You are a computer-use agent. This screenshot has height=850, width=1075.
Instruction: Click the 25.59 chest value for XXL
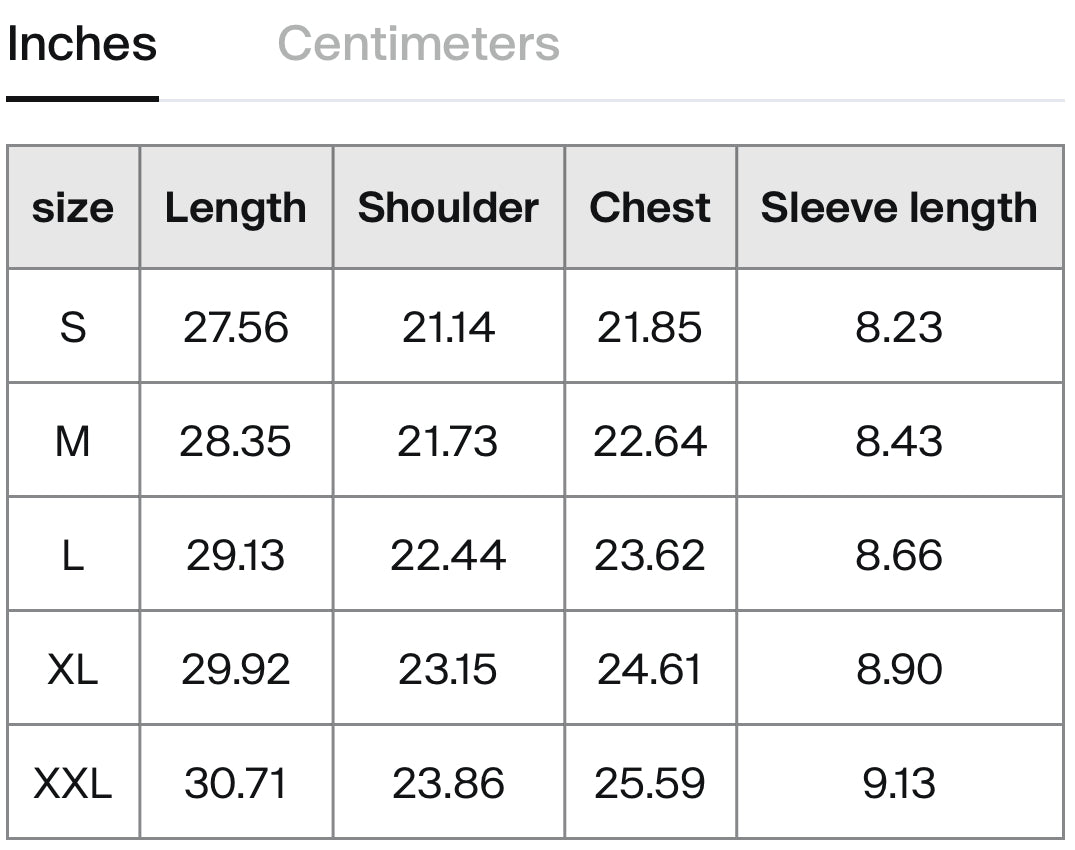[x=650, y=783]
